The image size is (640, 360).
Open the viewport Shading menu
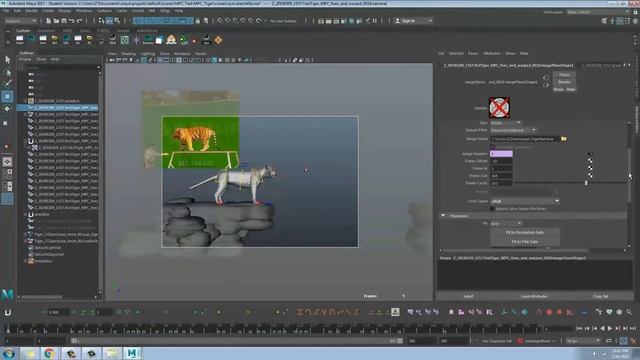click(x=128, y=54)
